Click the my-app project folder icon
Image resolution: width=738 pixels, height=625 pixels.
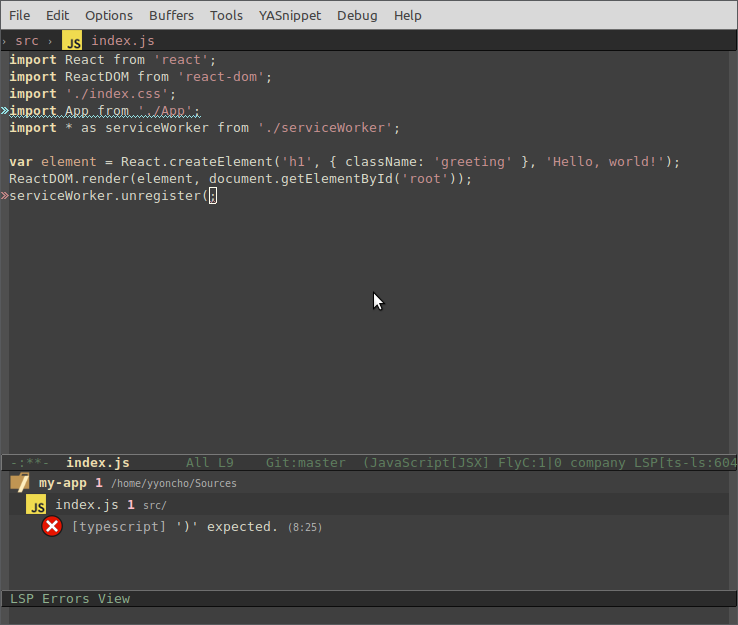(20, 483)
